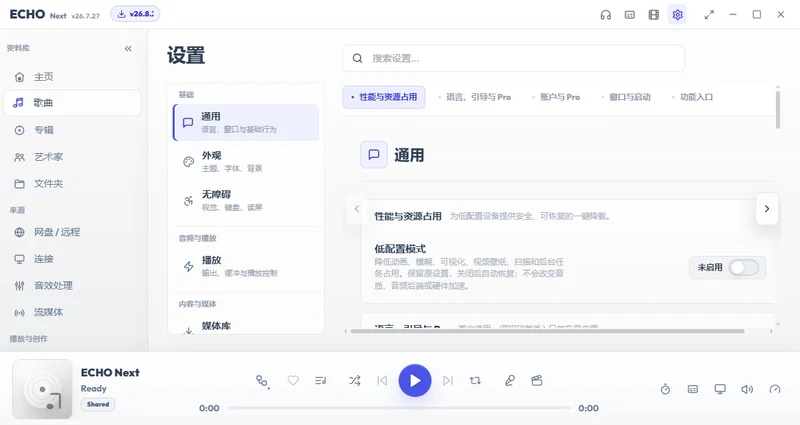This screenshot has height=425, width=800.
Task: Collapse the sidebar with double chevron
Action: 128,48
